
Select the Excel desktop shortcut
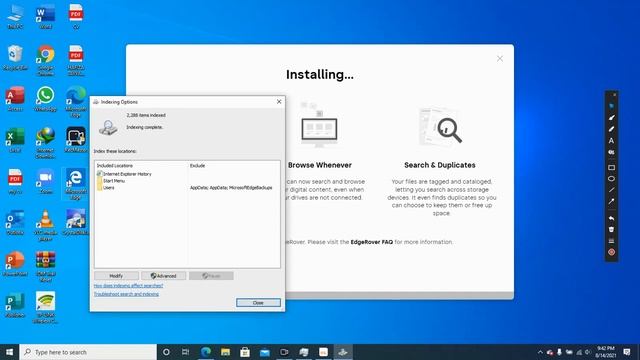pos(15,140)
